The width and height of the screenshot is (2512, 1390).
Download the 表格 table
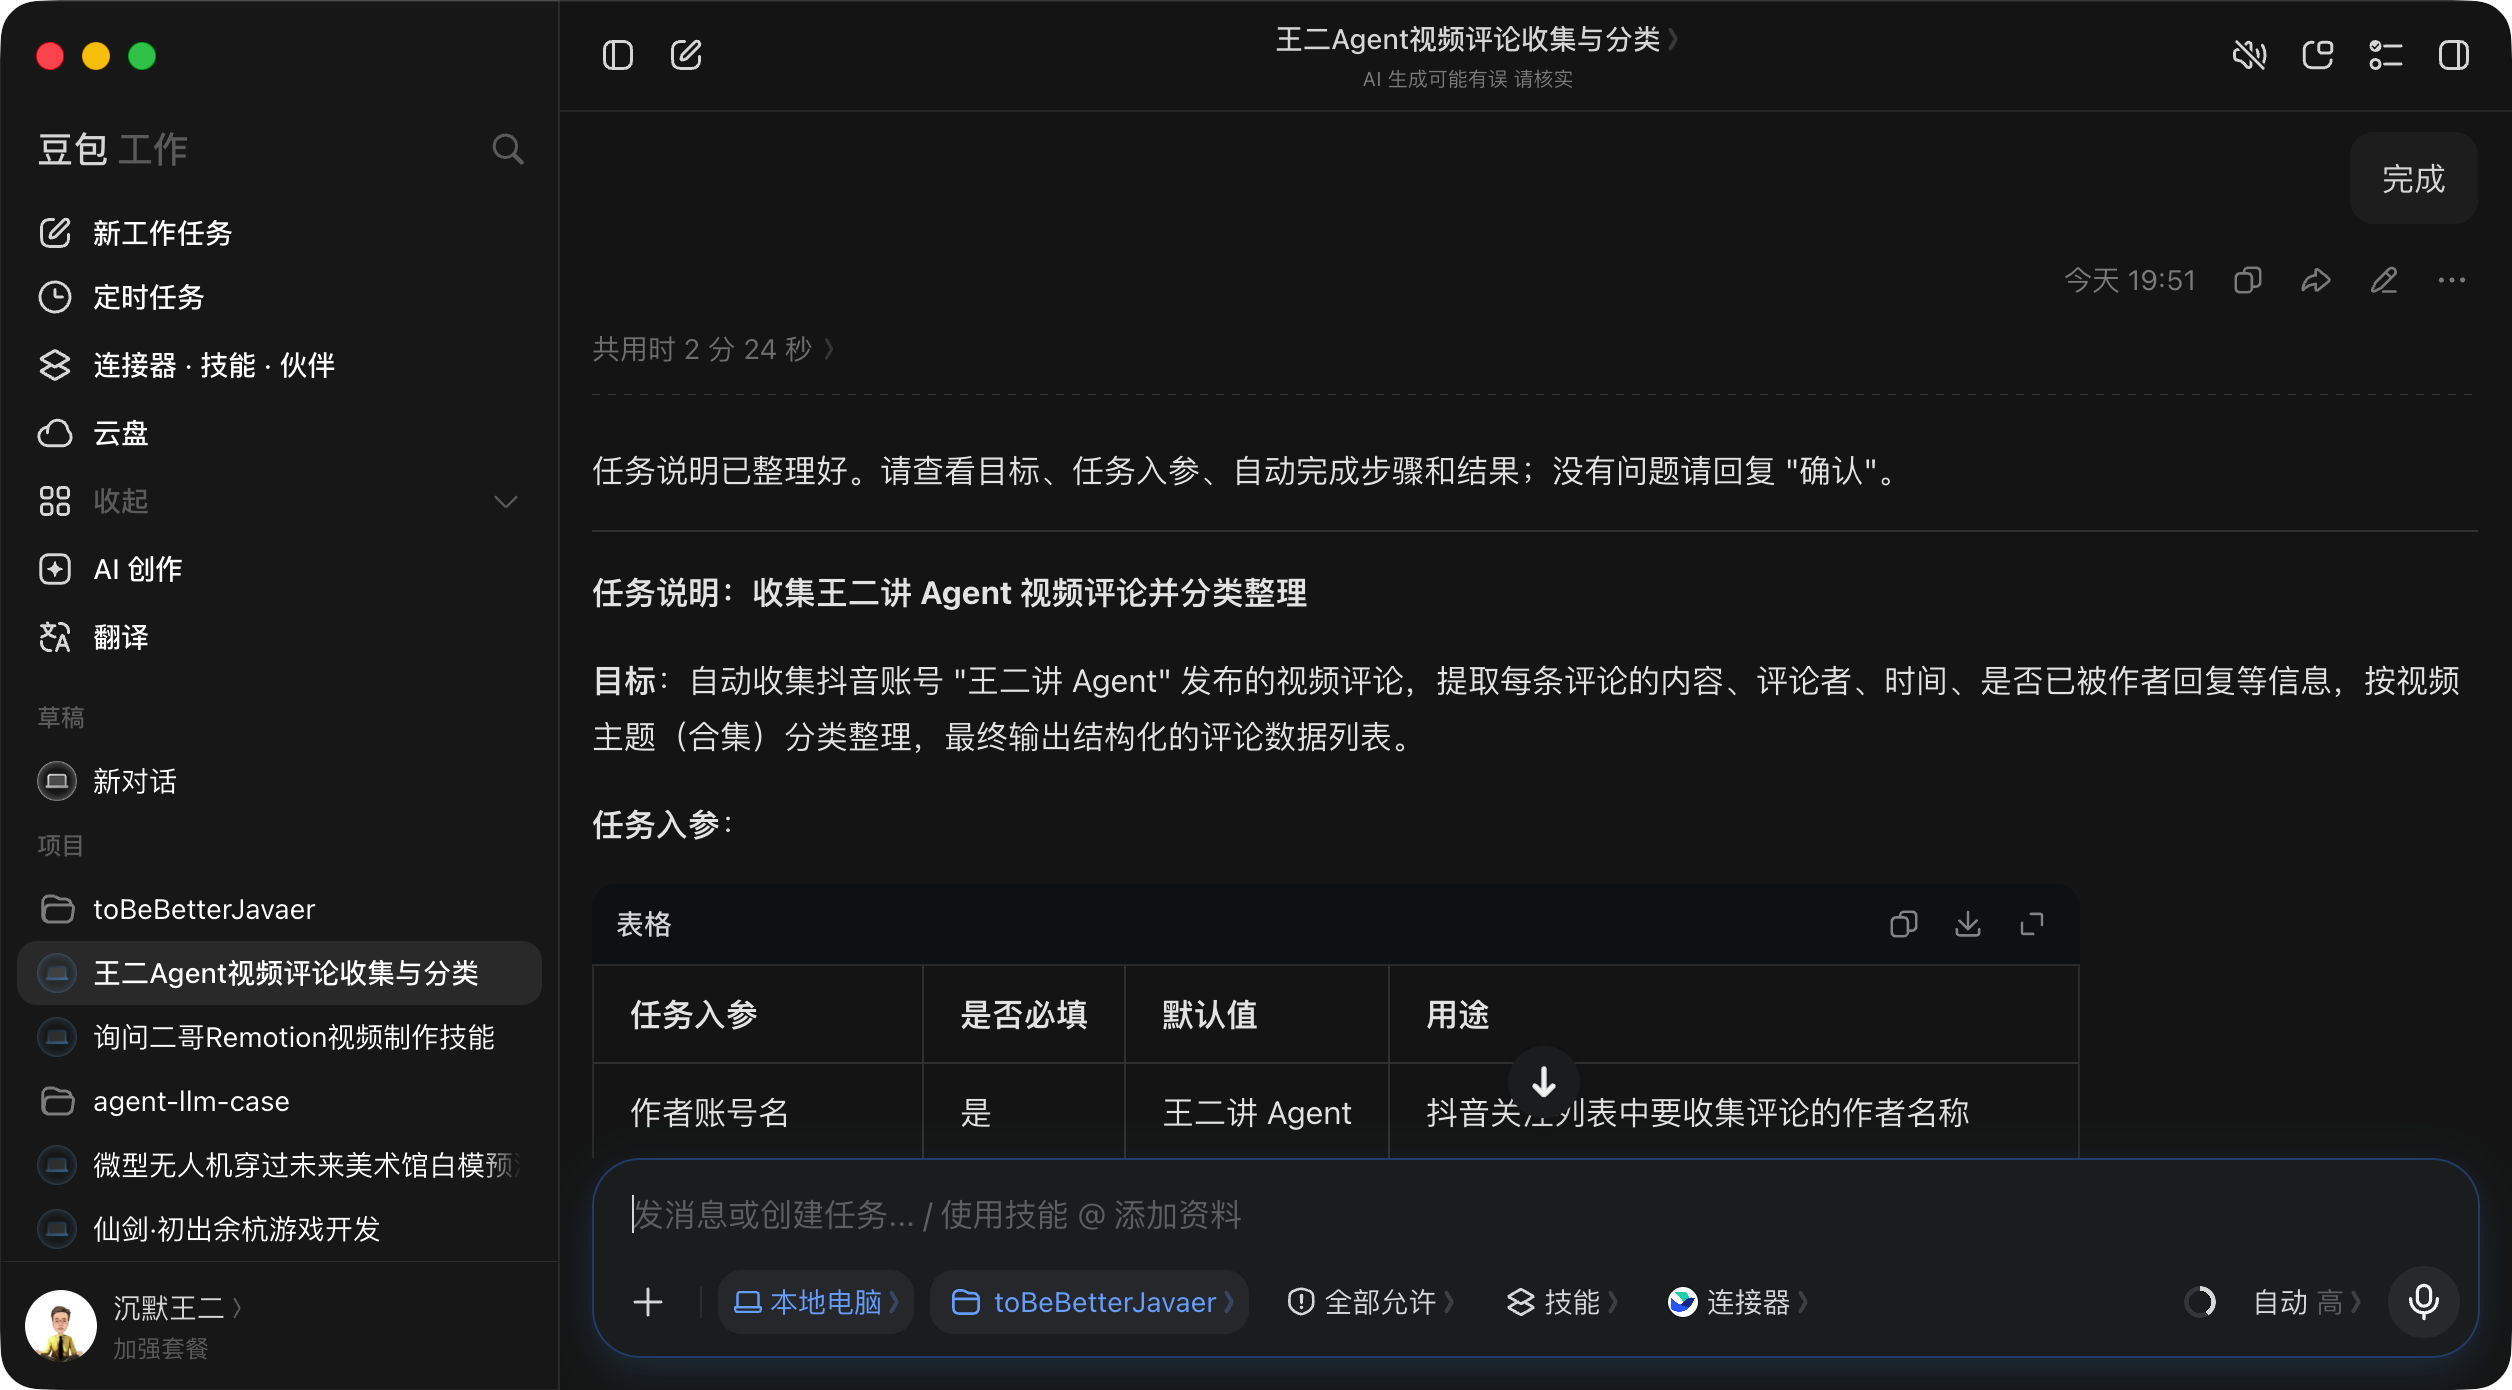tap(1968, 924)
